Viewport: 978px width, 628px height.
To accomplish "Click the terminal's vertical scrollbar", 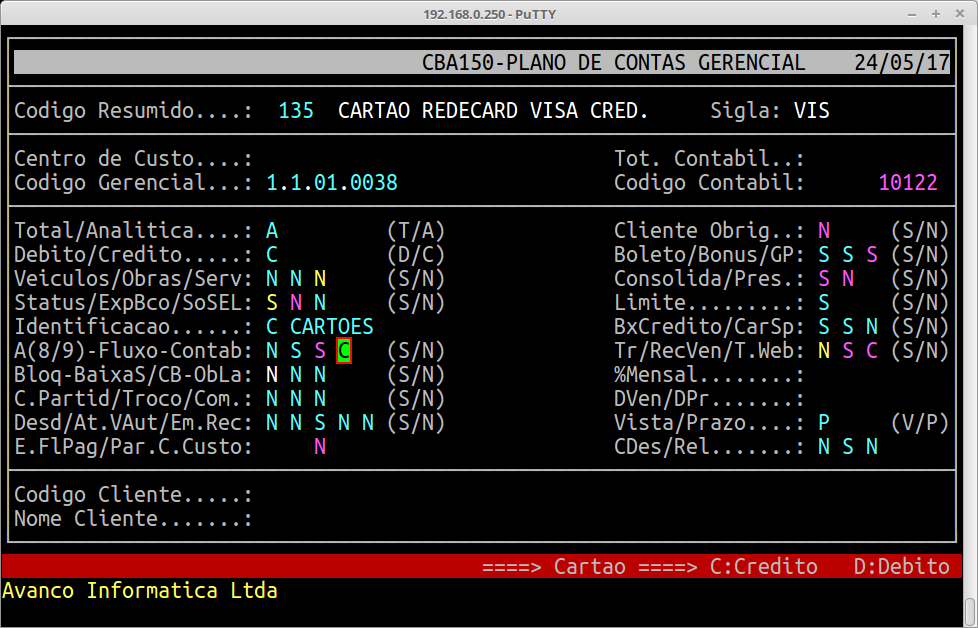I will (x=970, y=330).
